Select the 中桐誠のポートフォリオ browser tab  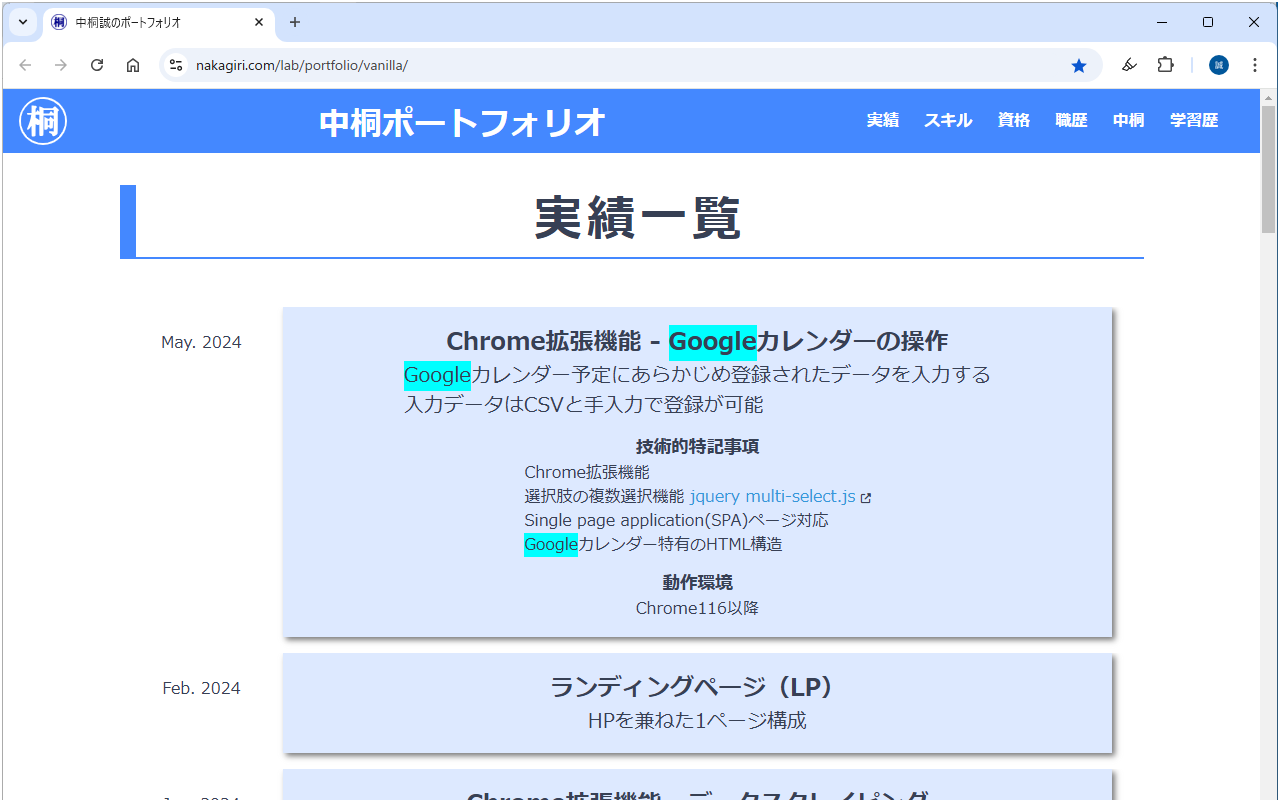158,22
